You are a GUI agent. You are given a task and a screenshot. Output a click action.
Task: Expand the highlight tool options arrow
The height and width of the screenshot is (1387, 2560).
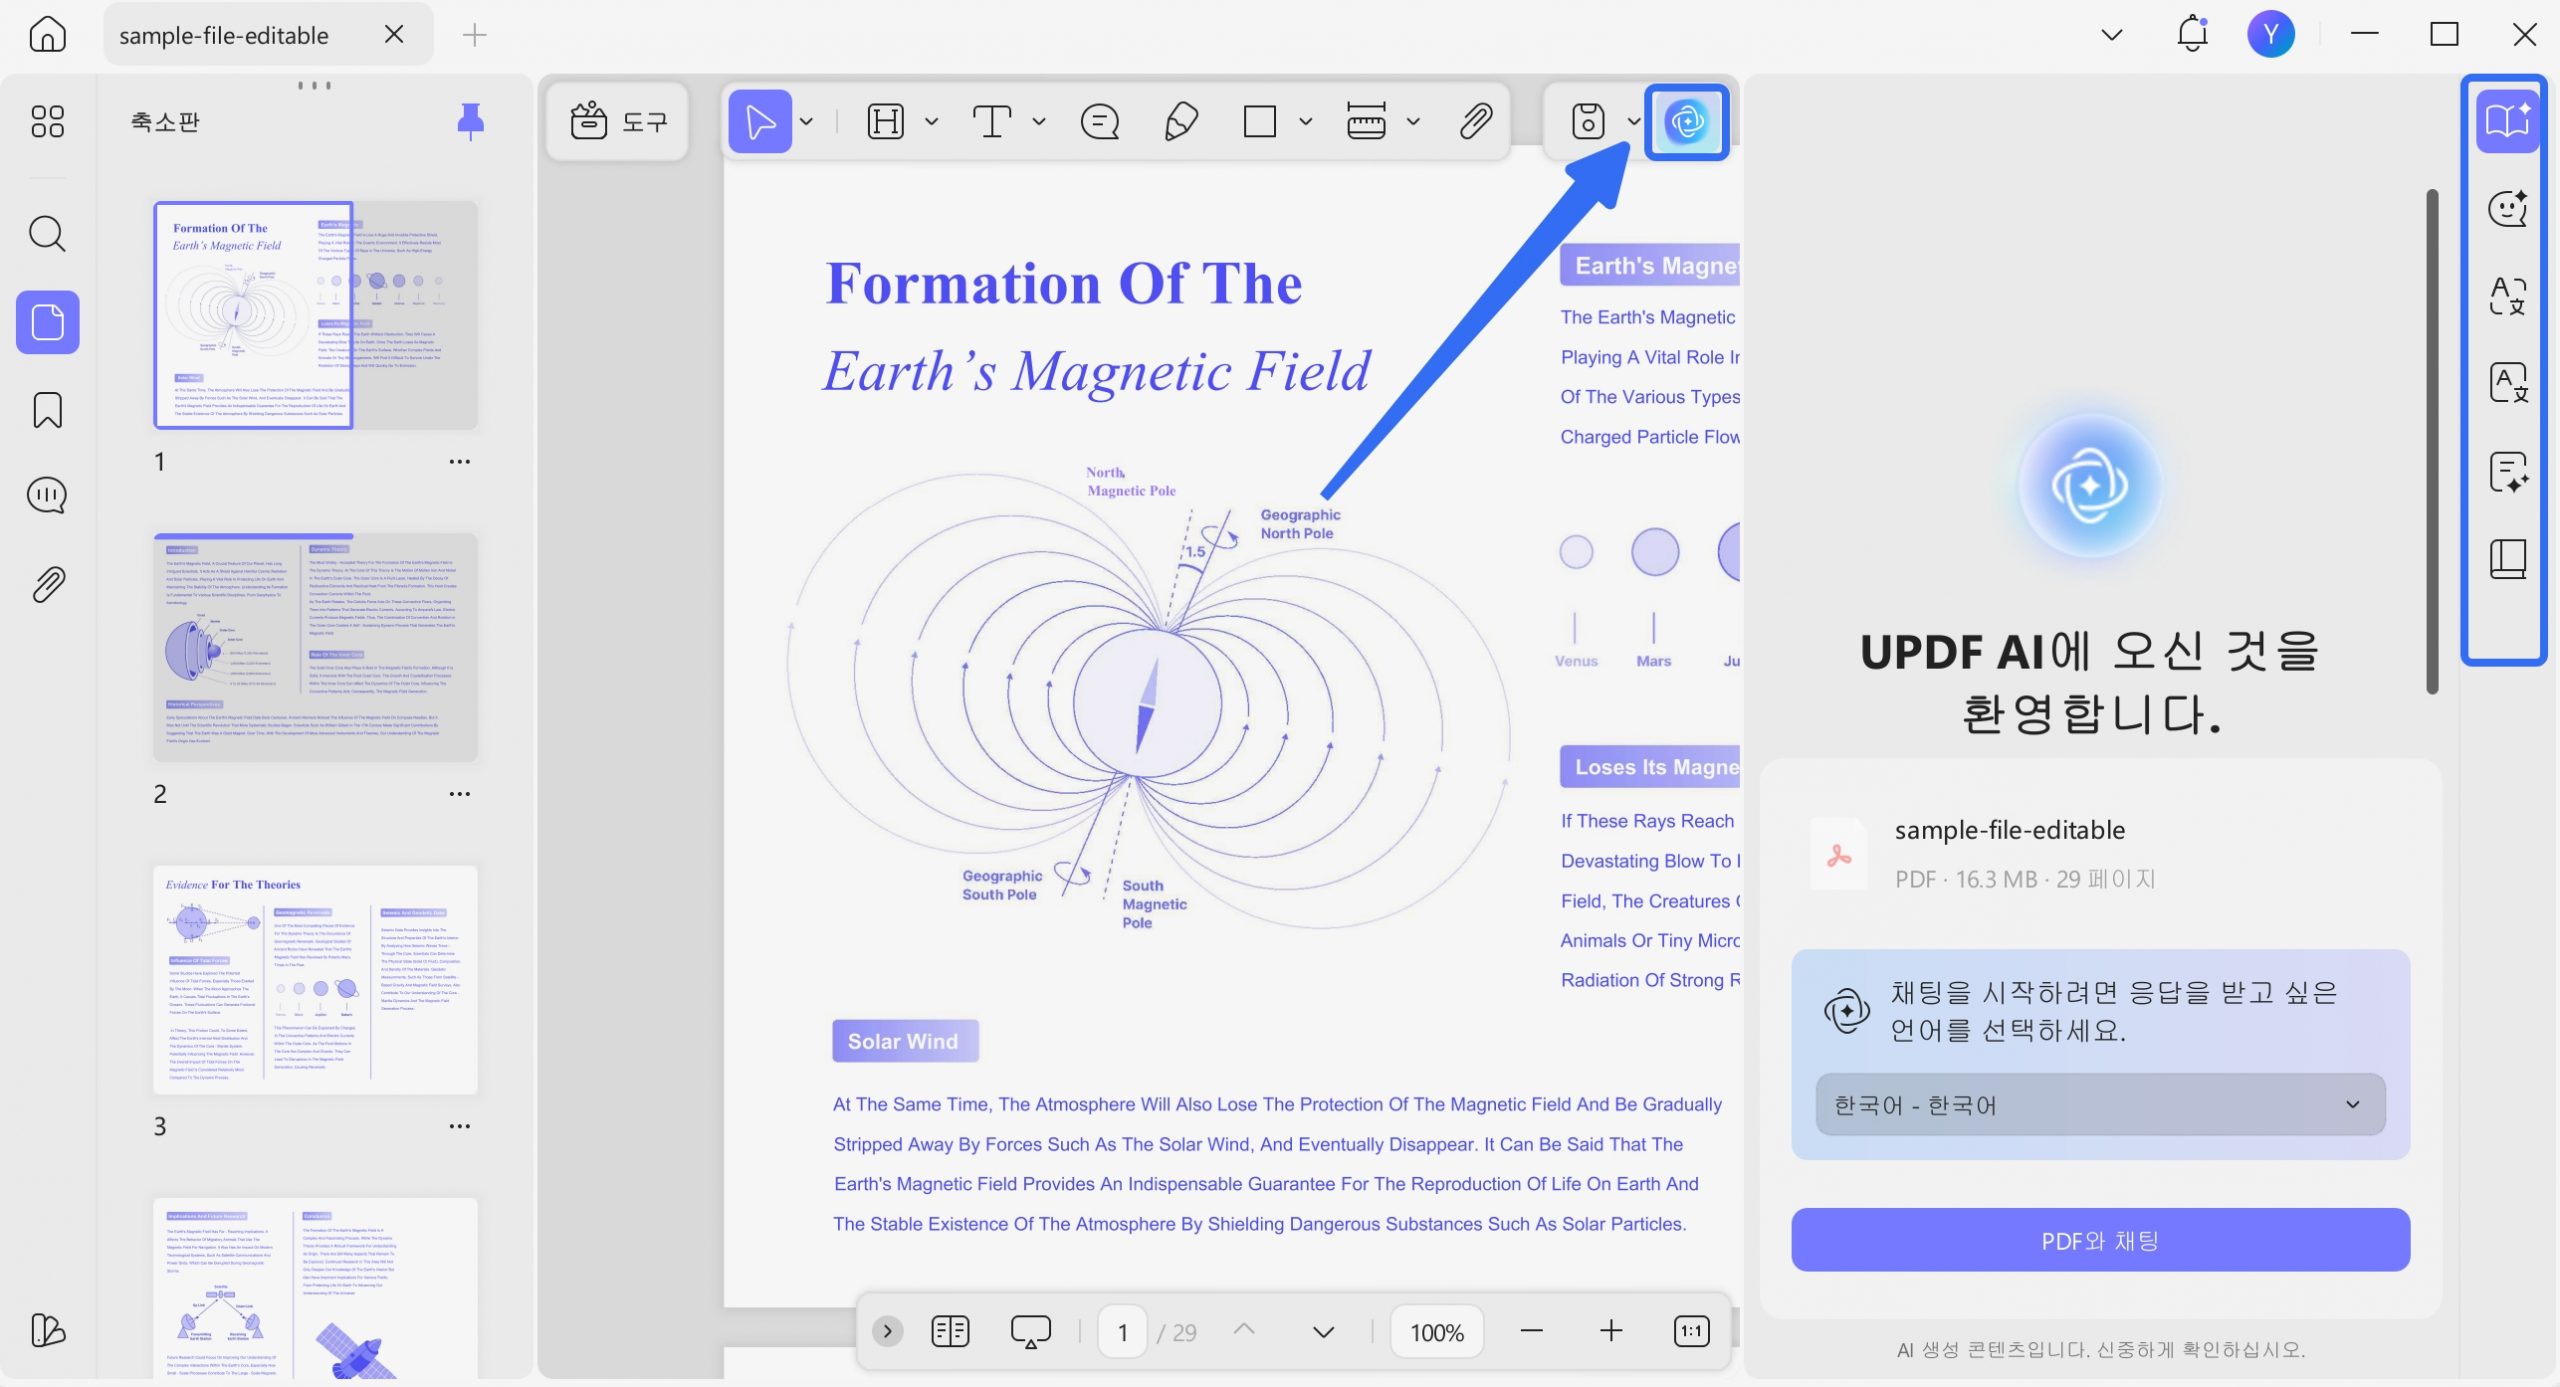932,122
